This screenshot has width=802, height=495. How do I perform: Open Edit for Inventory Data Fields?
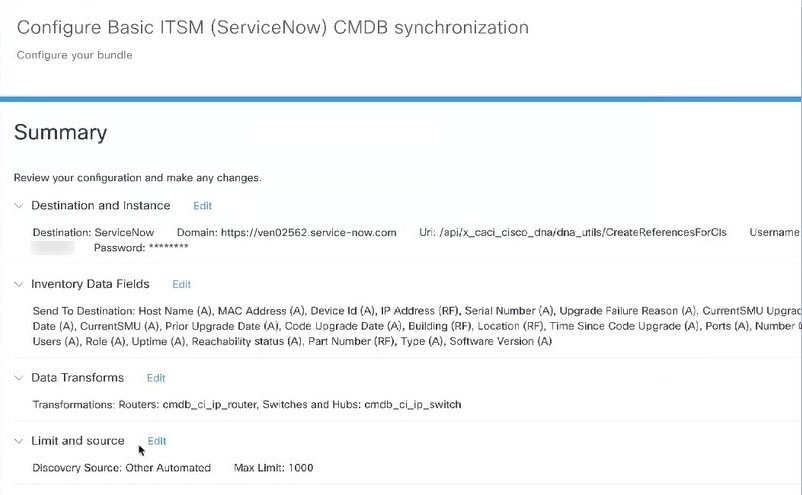click(x=182, y=284)
